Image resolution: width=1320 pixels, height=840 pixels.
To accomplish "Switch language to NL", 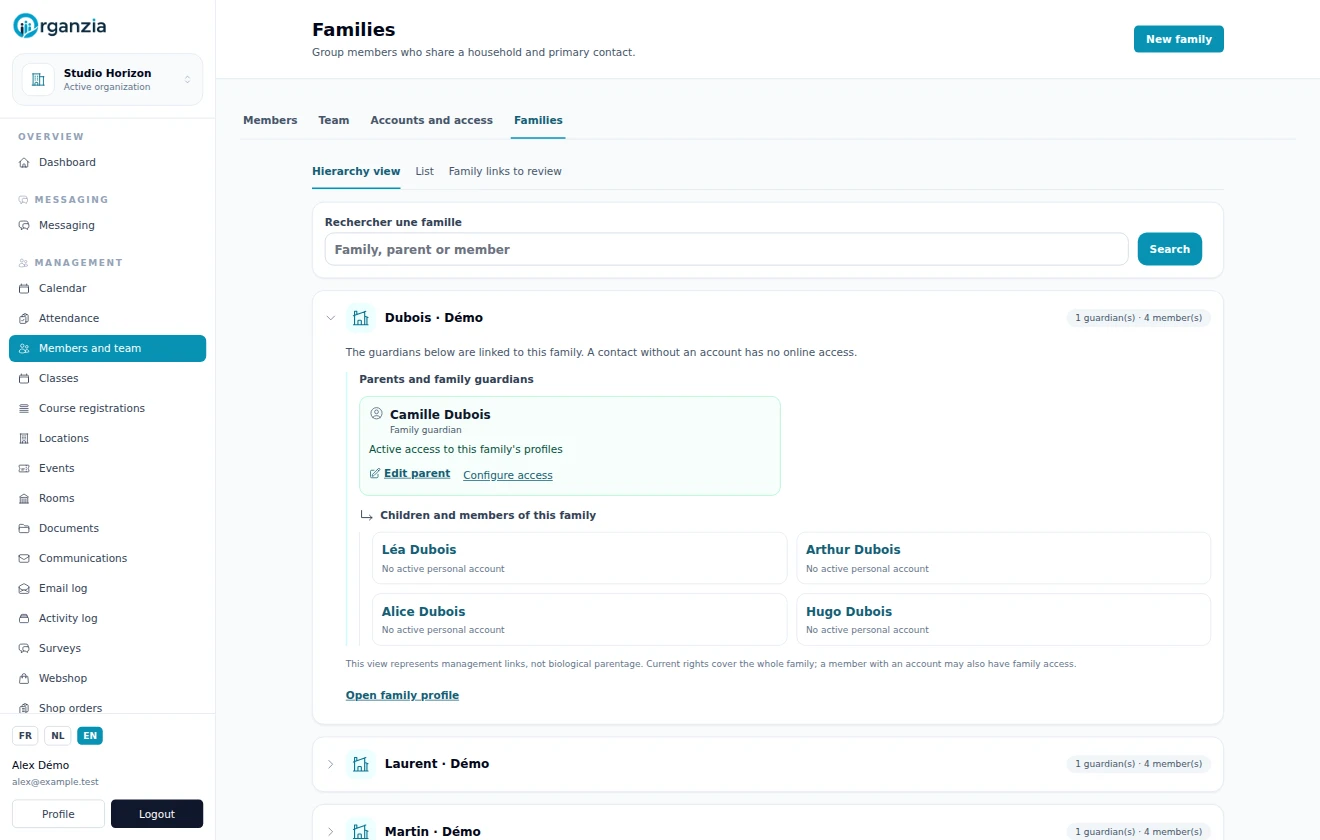I will pyautogui.click(x=58, y=736).
